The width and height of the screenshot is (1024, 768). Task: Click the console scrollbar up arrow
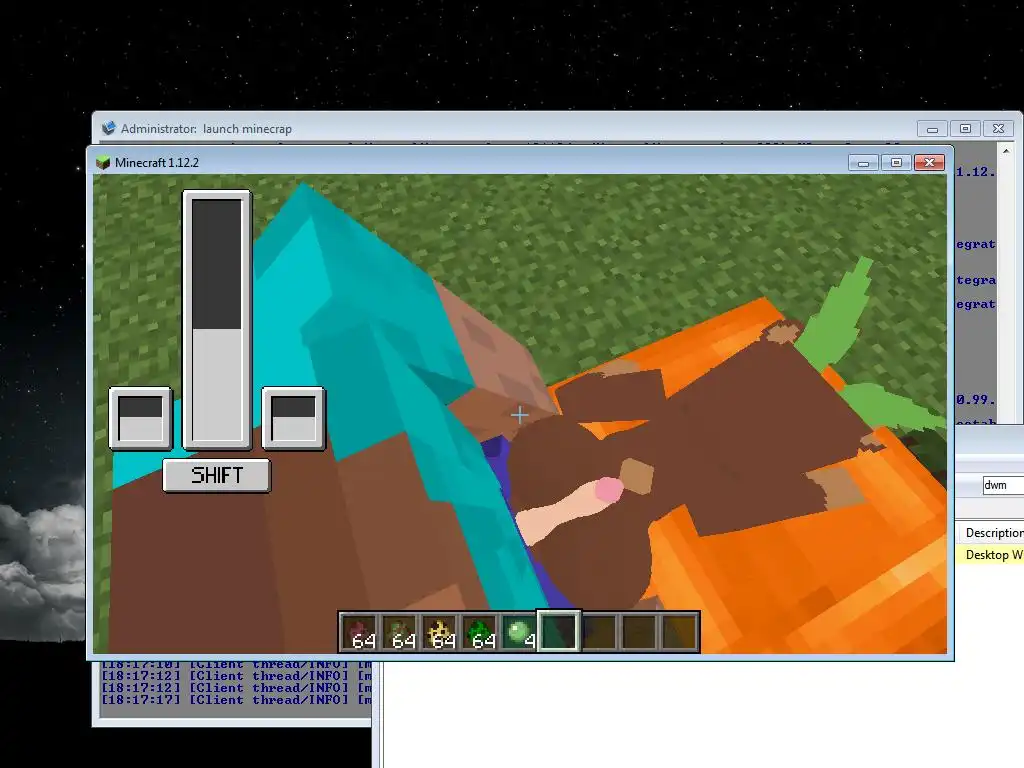(1006, 151)
